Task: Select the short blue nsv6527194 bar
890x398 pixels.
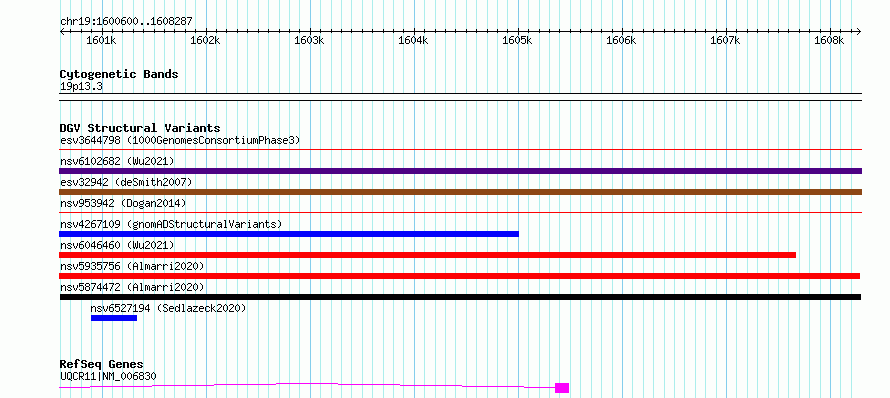Action: (x=114, y=318)
